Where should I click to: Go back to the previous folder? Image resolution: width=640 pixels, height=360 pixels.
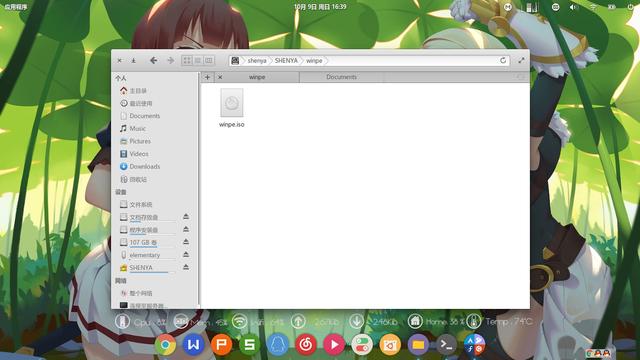[x=153, y=60]
